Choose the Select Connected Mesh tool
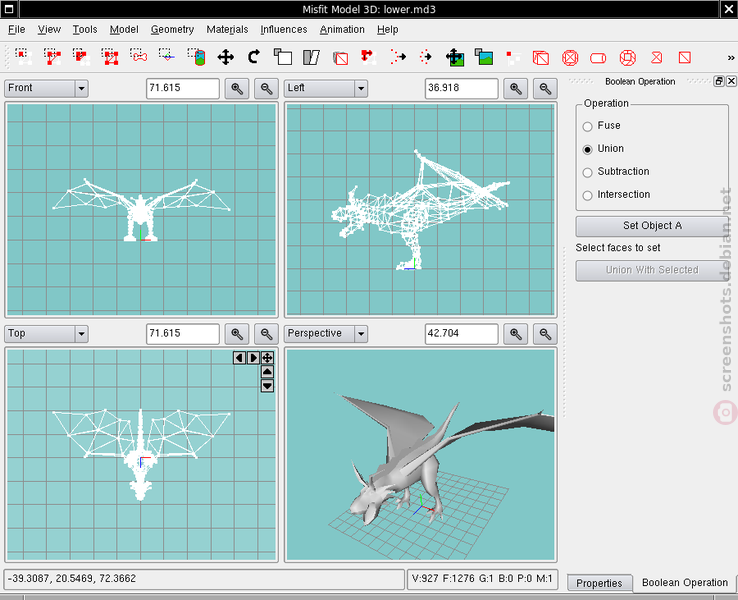 point(80,57)
